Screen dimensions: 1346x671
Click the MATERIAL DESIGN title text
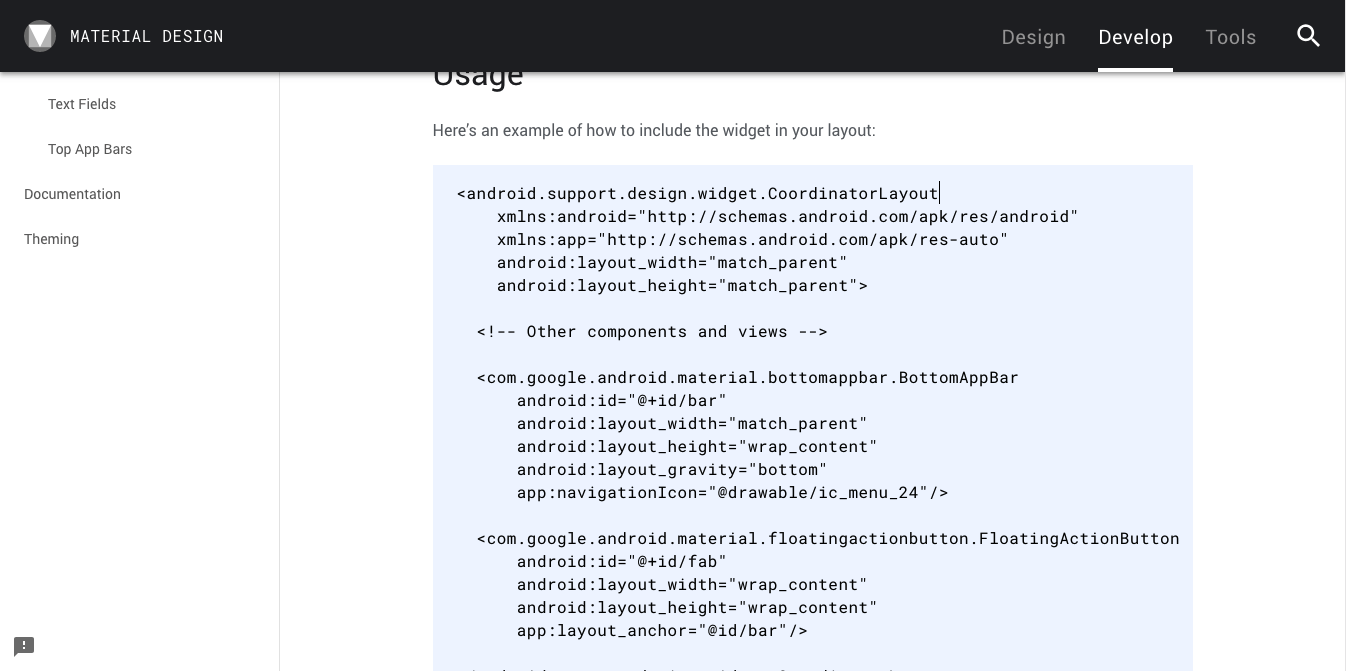[147, 36]
